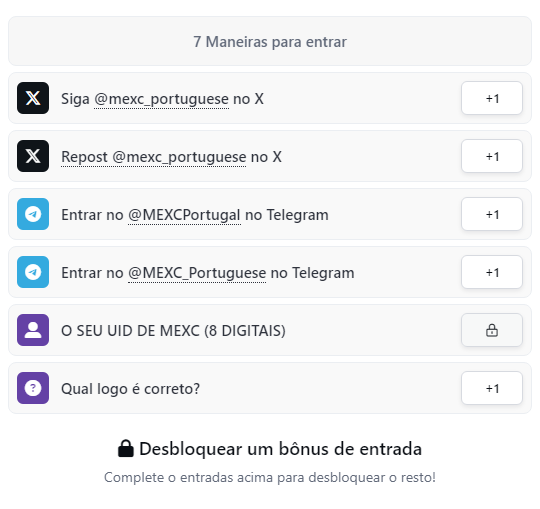
Task: Click the X icon beside Repost @mexc_portuguese
Action: coord(33,156)
